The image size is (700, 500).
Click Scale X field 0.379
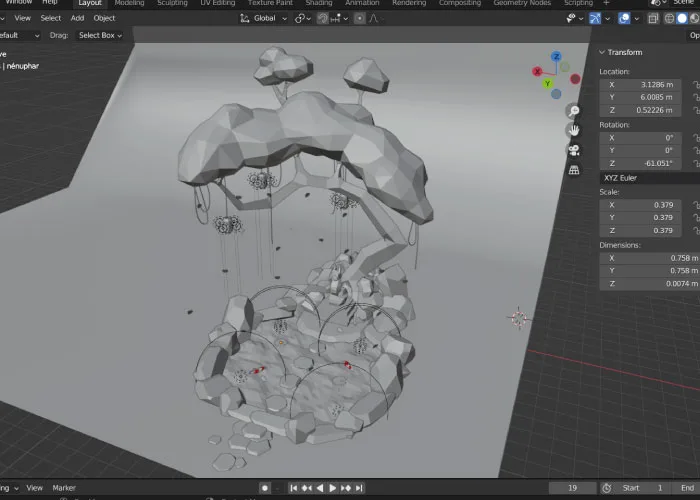click(x=640, y=205)
